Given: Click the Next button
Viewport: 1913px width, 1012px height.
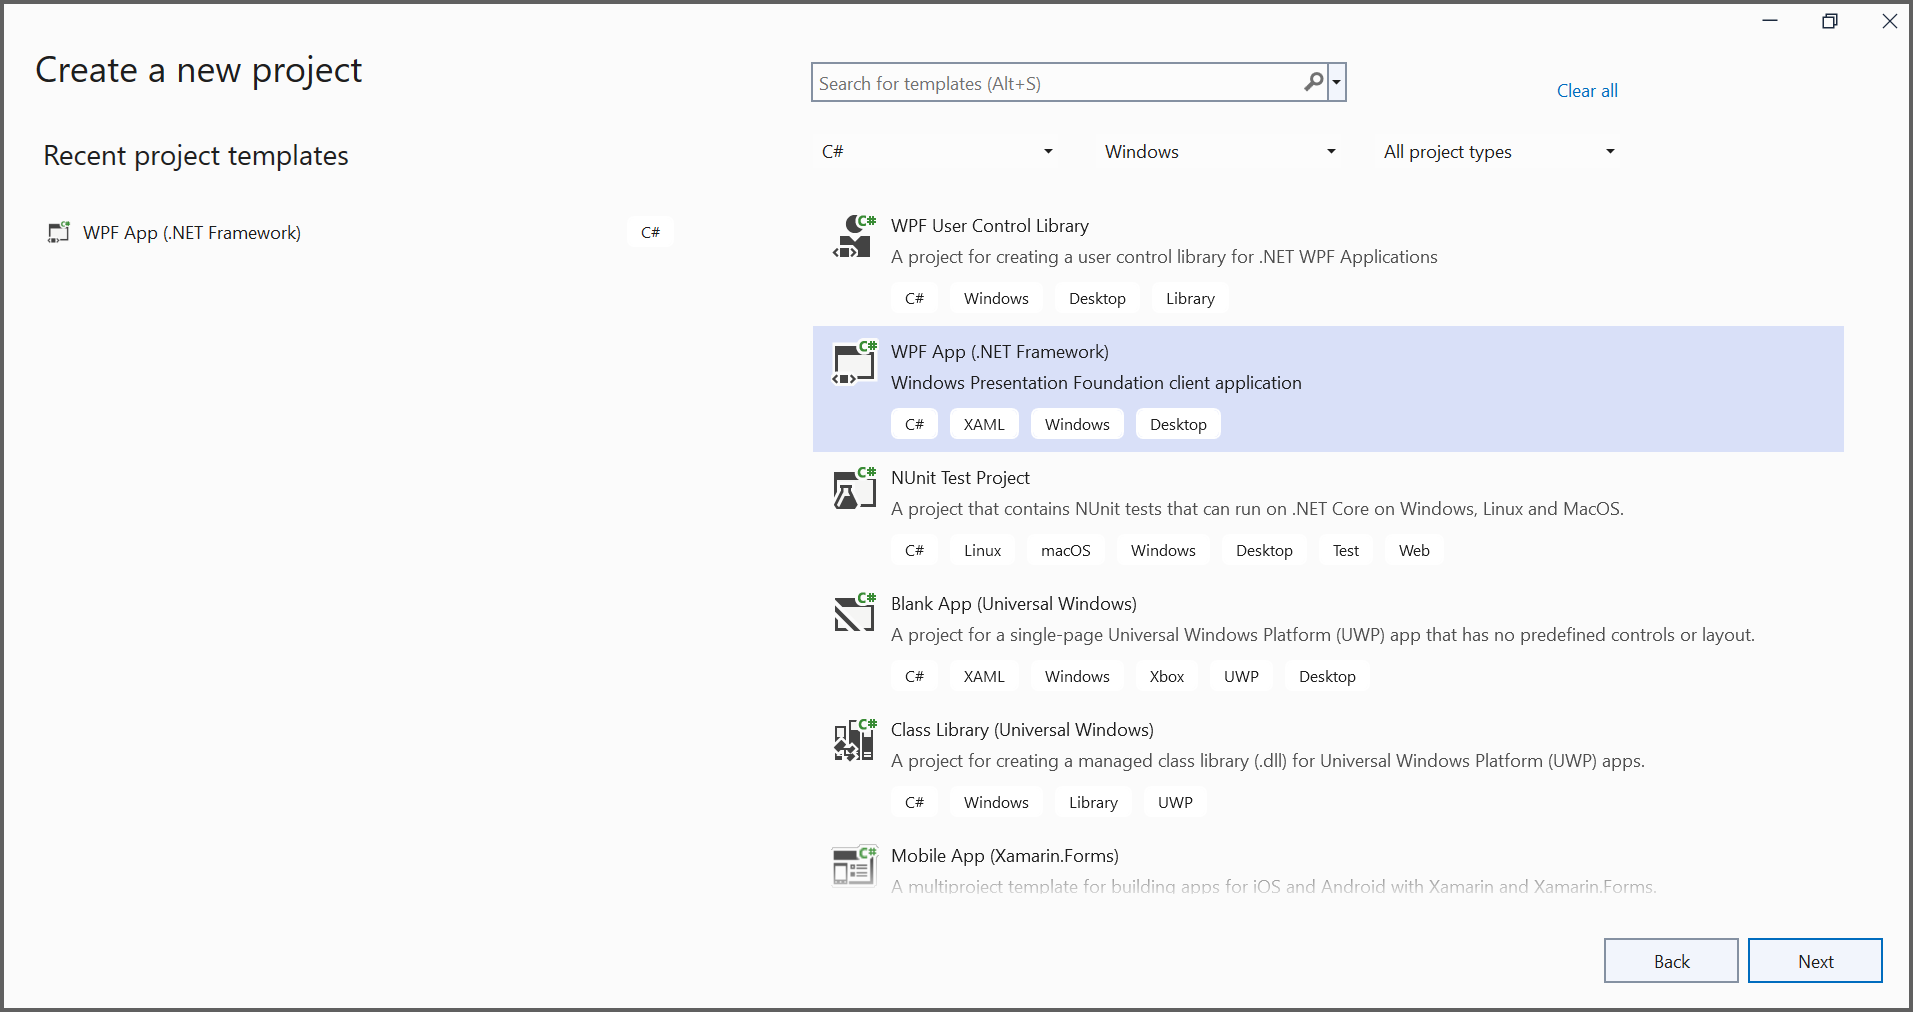Looking at the screenshot, I should (1815, 961).
